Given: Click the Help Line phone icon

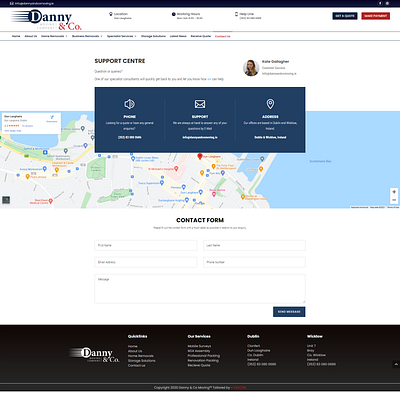Looking at the screenshot, I should [x=236, y=14].
